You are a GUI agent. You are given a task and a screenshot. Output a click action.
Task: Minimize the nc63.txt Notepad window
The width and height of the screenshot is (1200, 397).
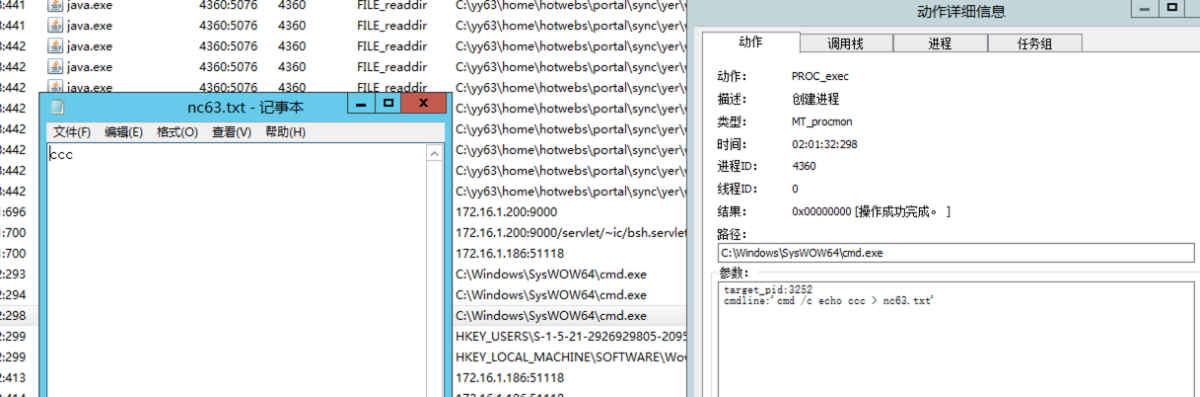coord(361,103)
